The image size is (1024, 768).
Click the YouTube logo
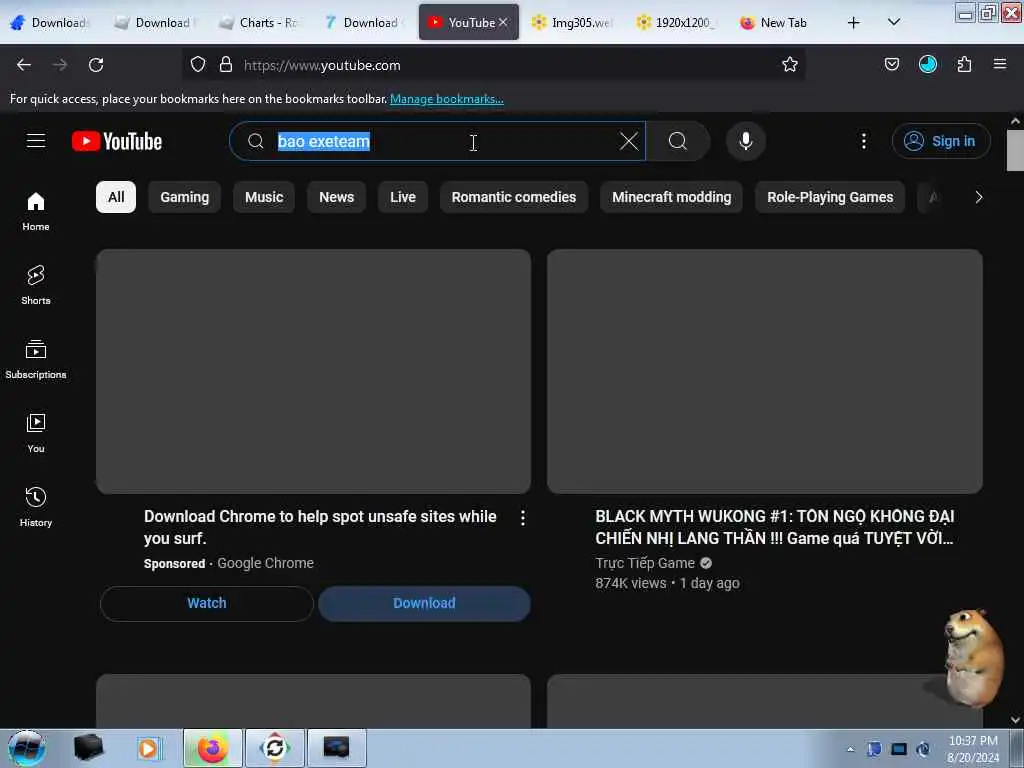(x=117, y=141)
